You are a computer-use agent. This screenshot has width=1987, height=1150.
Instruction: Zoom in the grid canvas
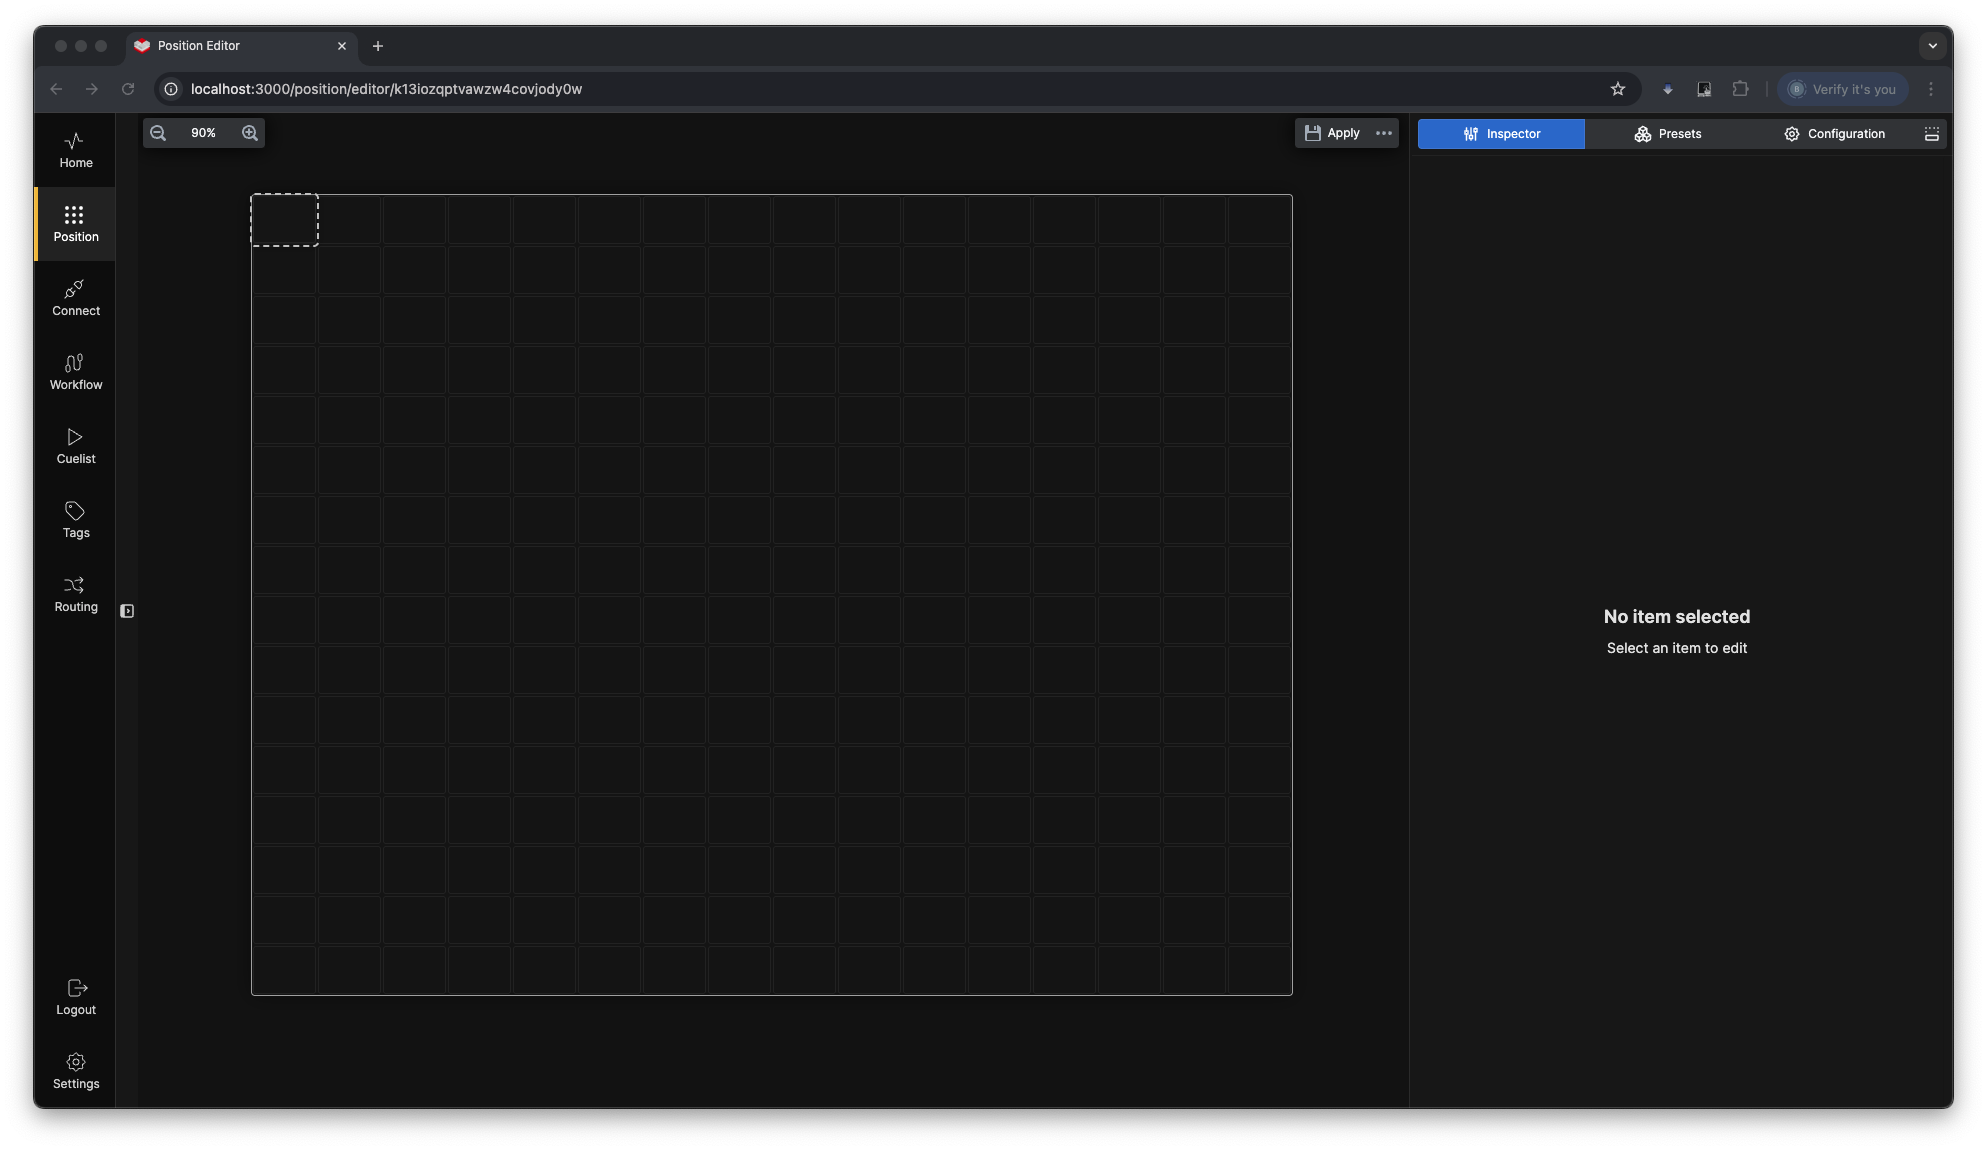tap(250, 133)
